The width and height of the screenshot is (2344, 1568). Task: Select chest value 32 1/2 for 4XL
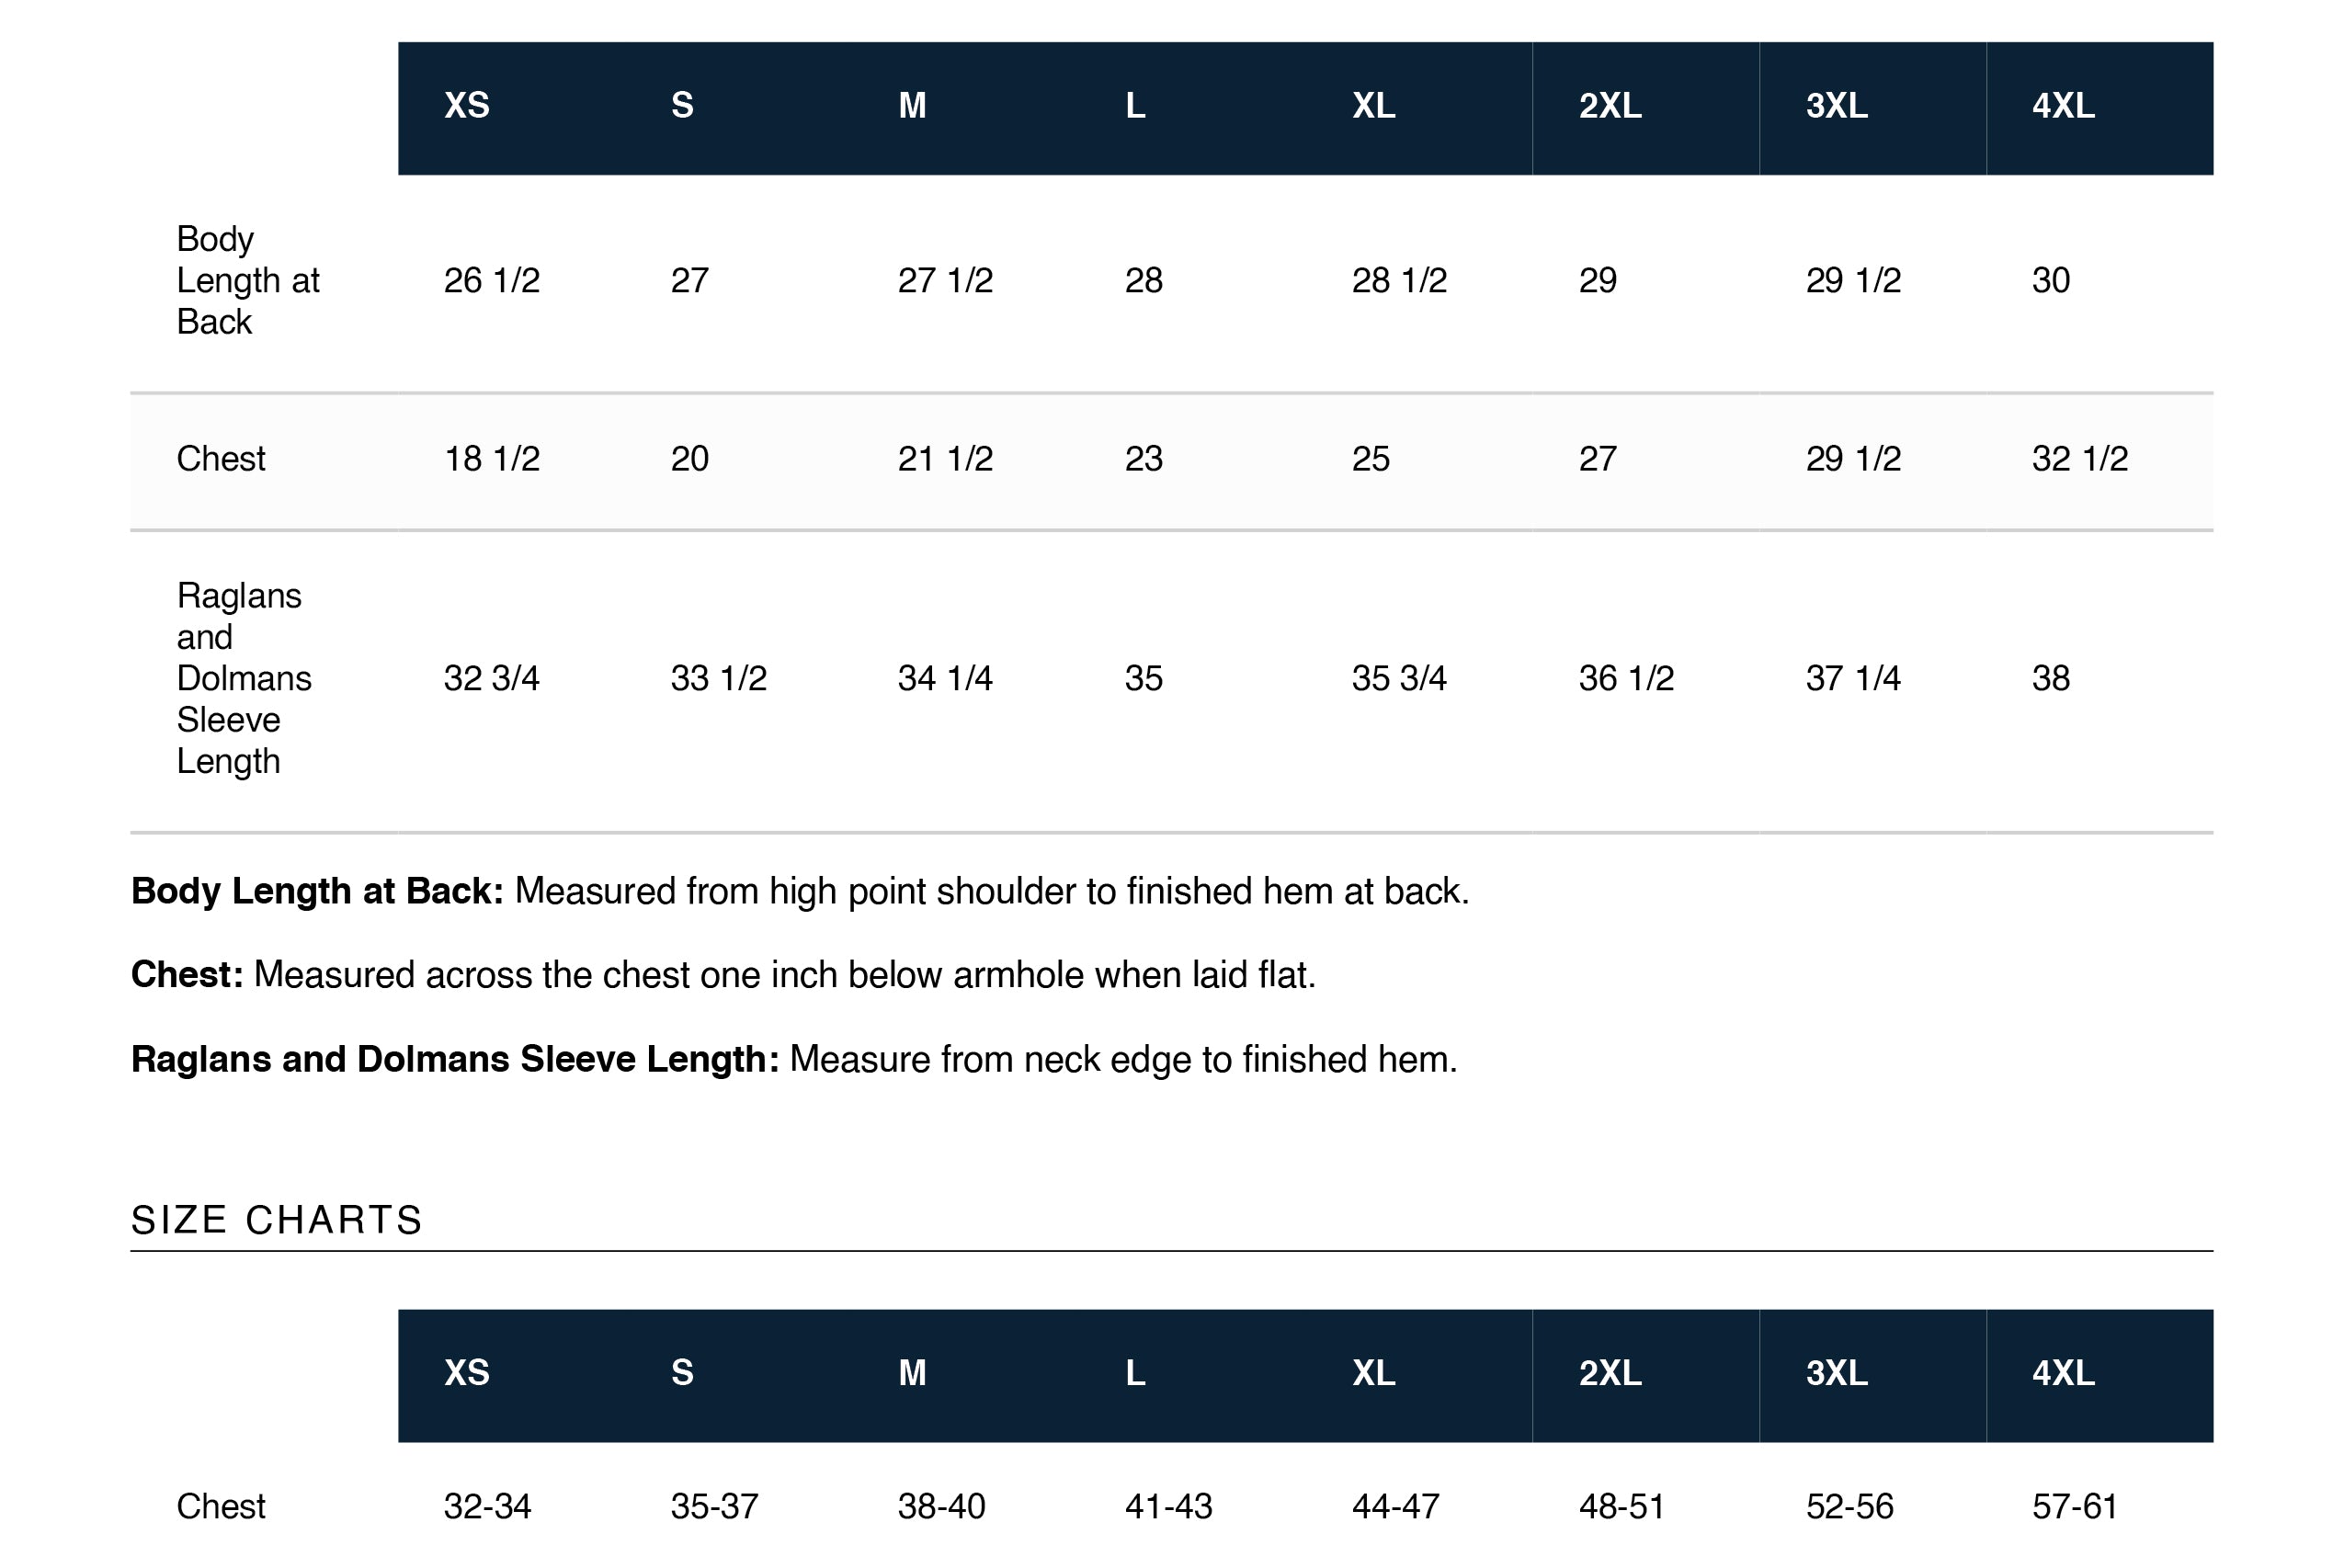2079,458
